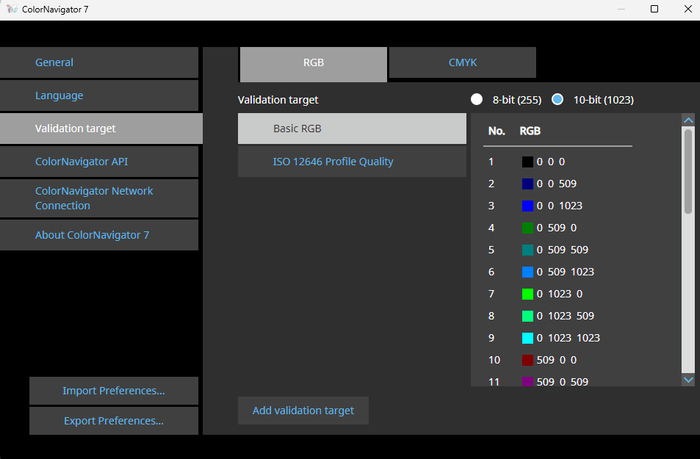Click the black swatch in row 1
The height and width of the screenshot is (459, 700).
point(527,162)
